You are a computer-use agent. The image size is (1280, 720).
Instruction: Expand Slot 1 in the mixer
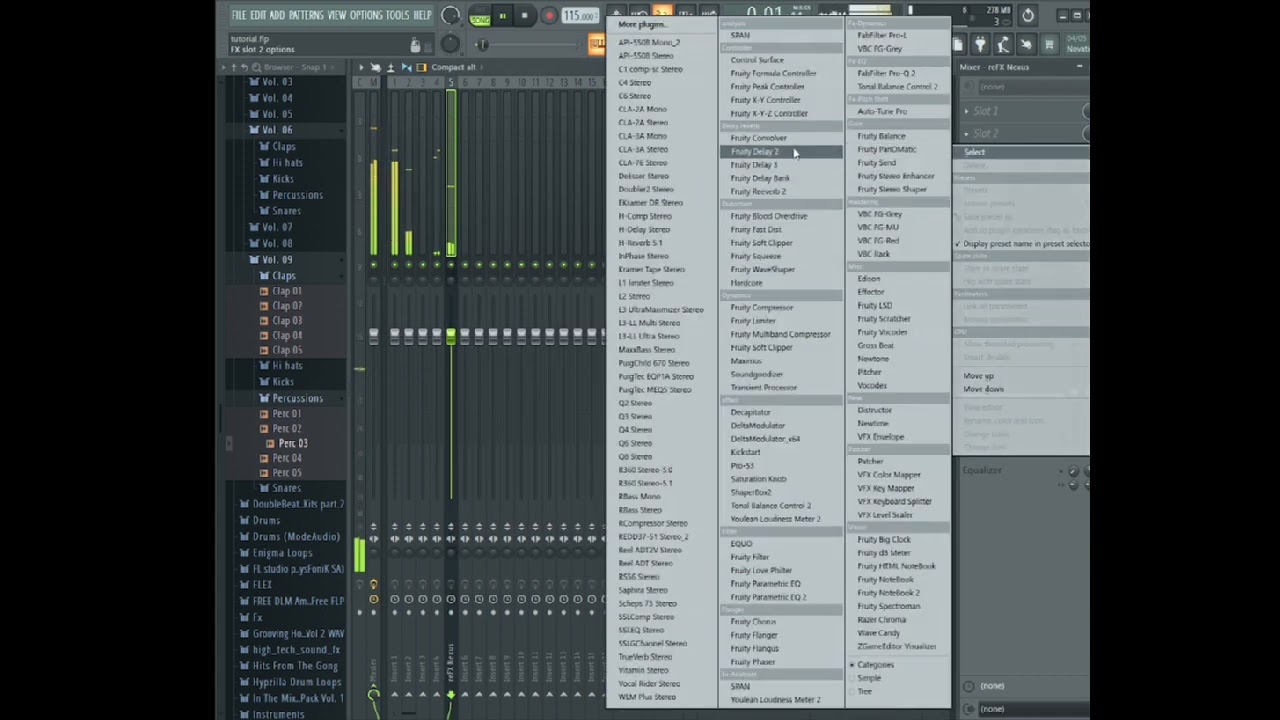coord(966,111)
